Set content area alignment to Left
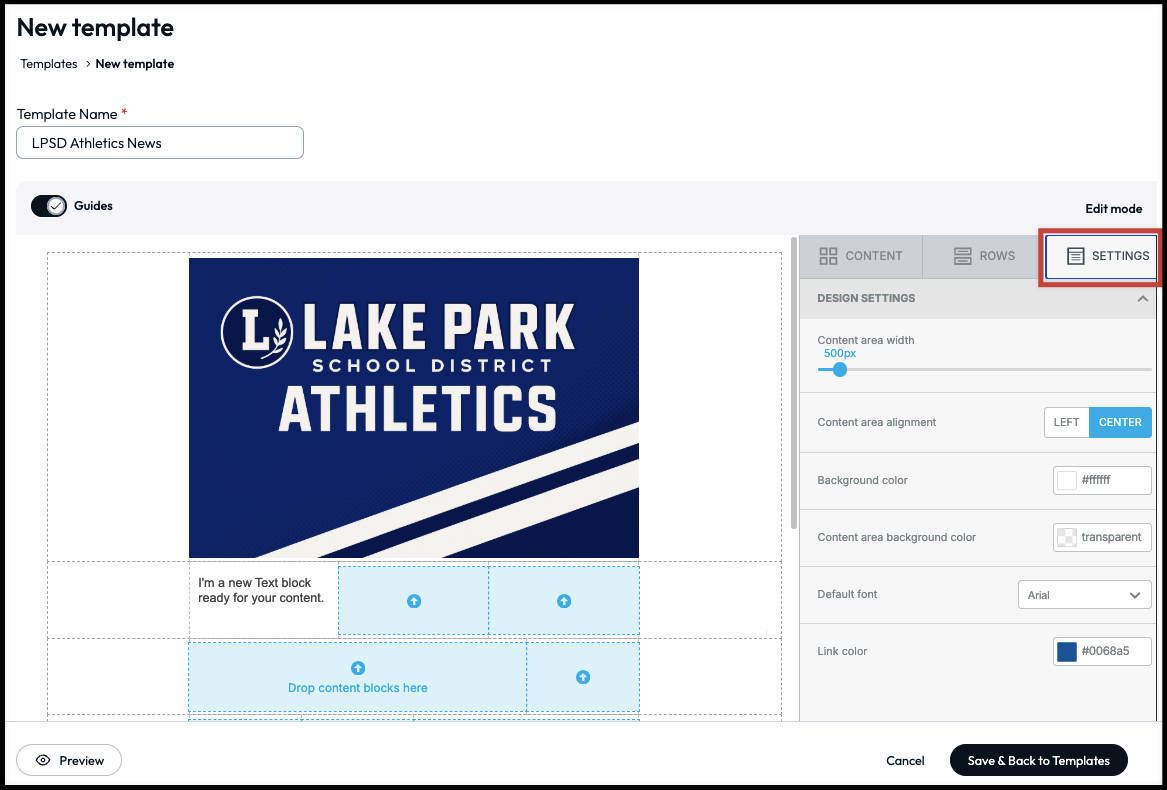Image resolution: width=1167 pixels, height=790 pixels. [1066, 422]
